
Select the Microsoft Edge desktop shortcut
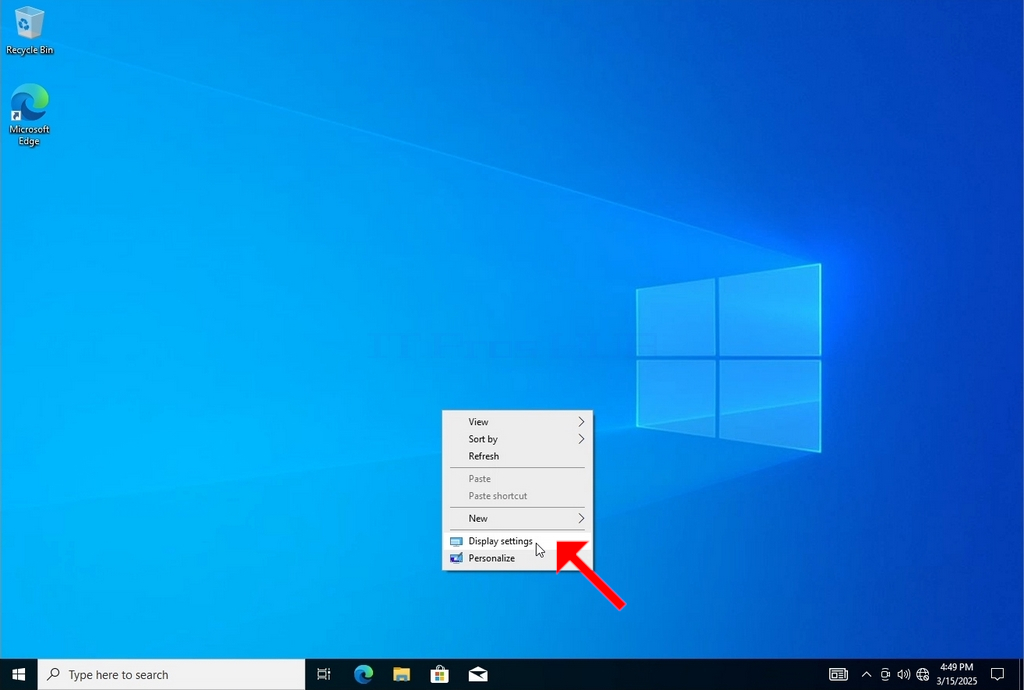29,115
